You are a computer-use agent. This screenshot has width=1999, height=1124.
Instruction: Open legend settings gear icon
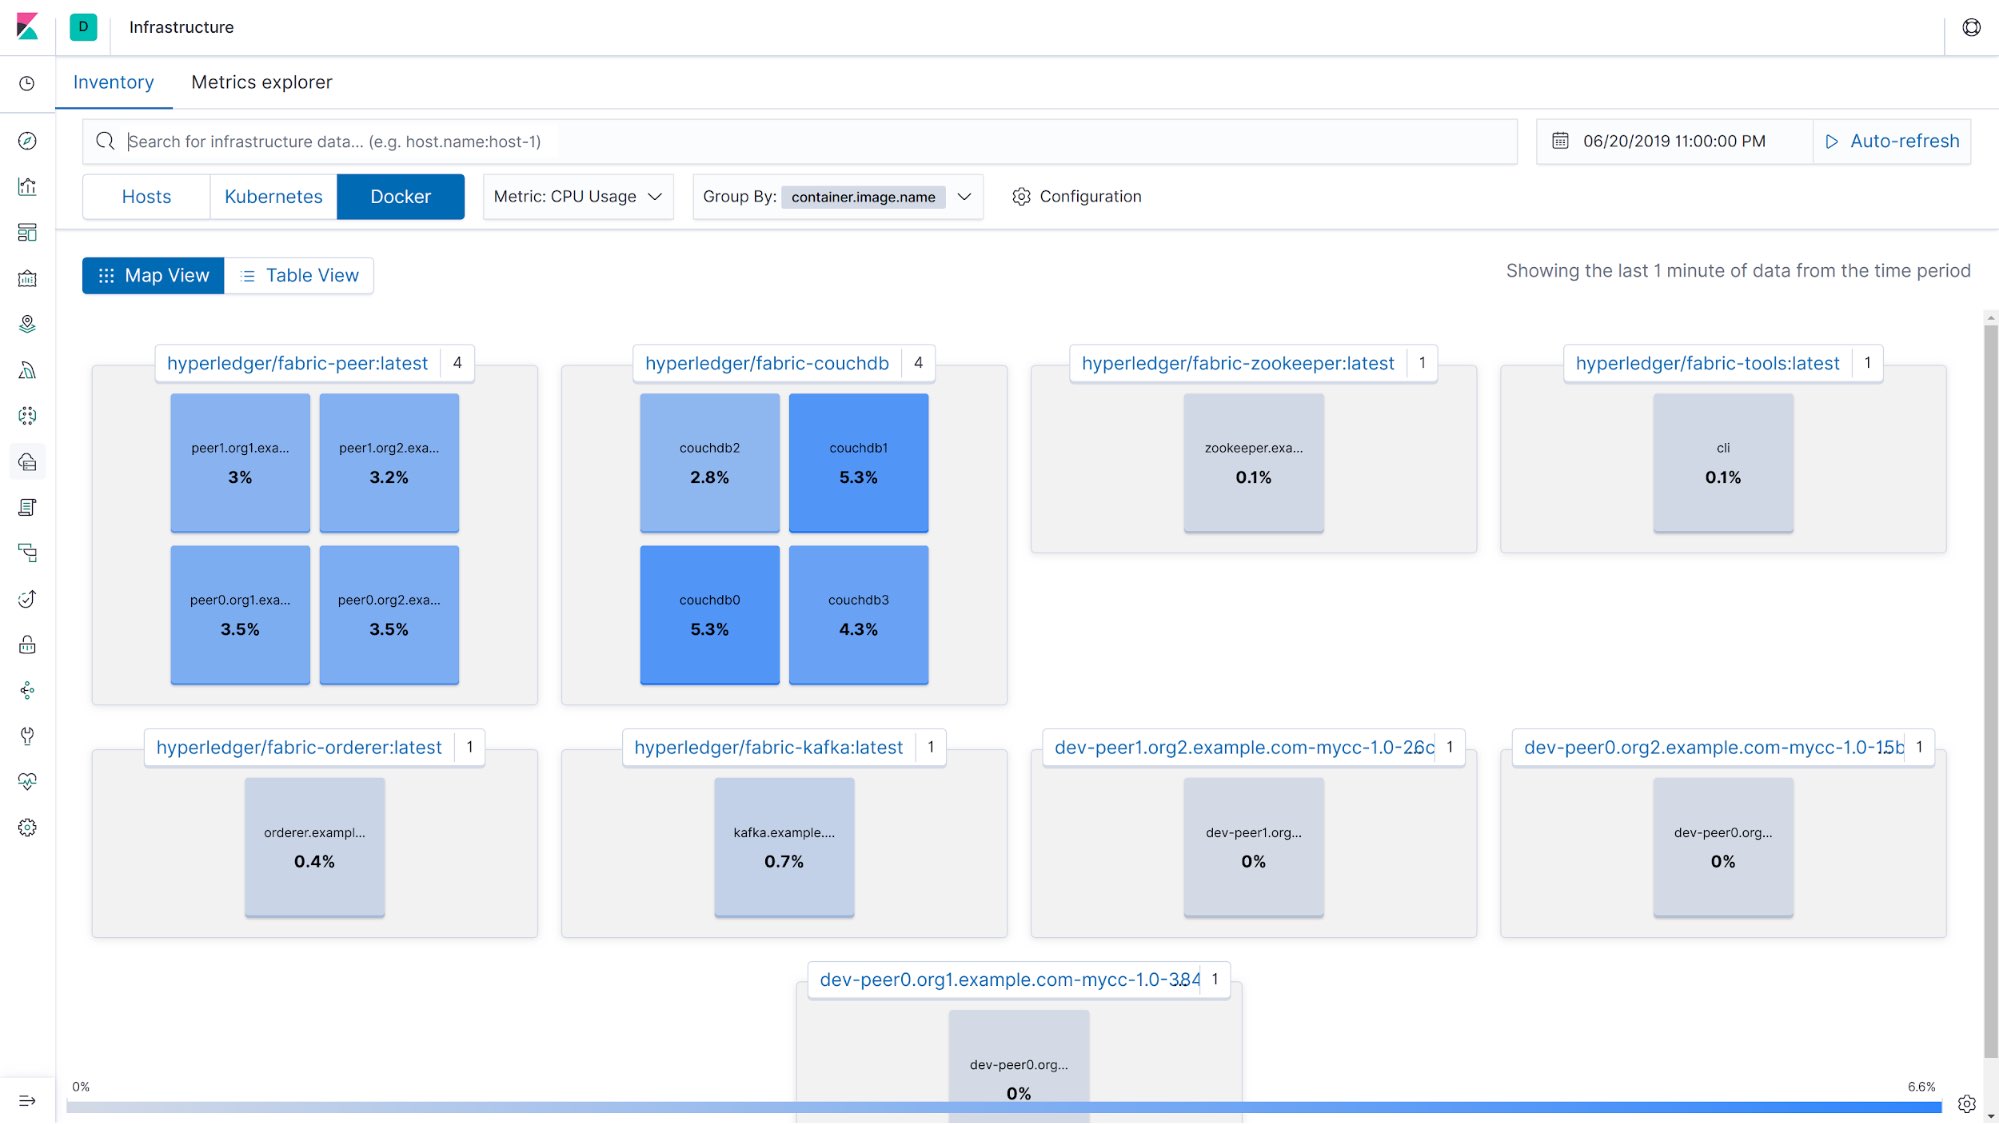tap(1966, 1104)
